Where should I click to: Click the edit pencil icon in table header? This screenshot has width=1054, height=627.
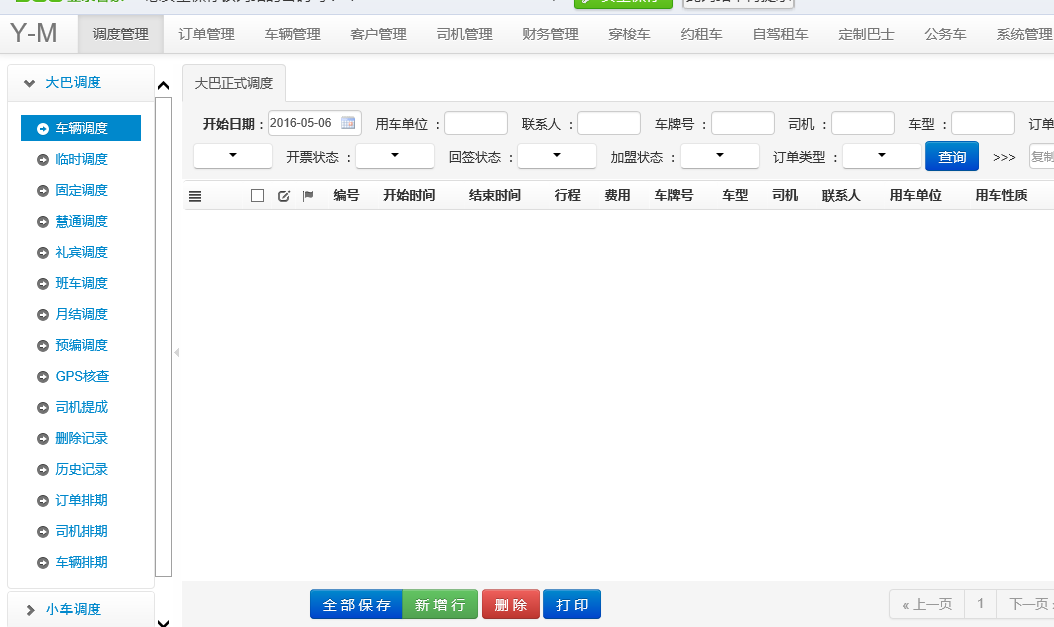coord(283,196)
